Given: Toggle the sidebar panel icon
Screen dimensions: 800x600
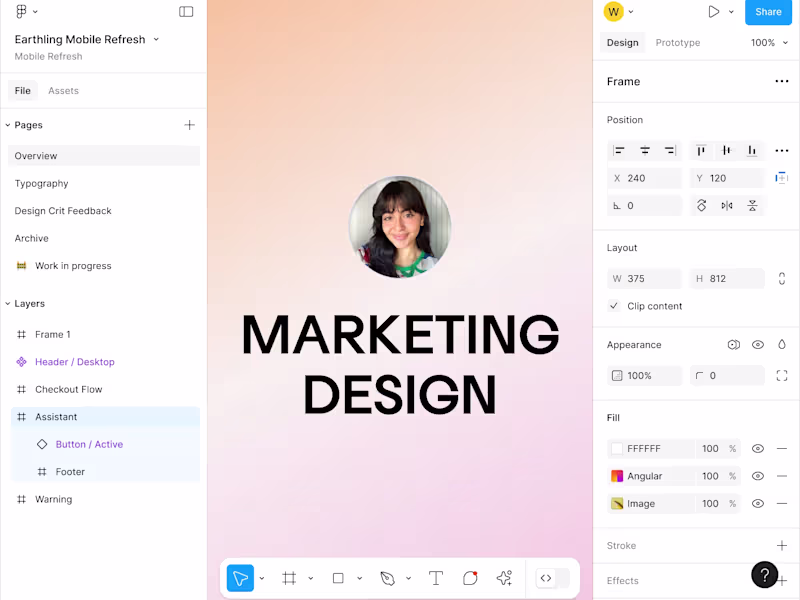Looking at the screenshot, I should 186,12.
